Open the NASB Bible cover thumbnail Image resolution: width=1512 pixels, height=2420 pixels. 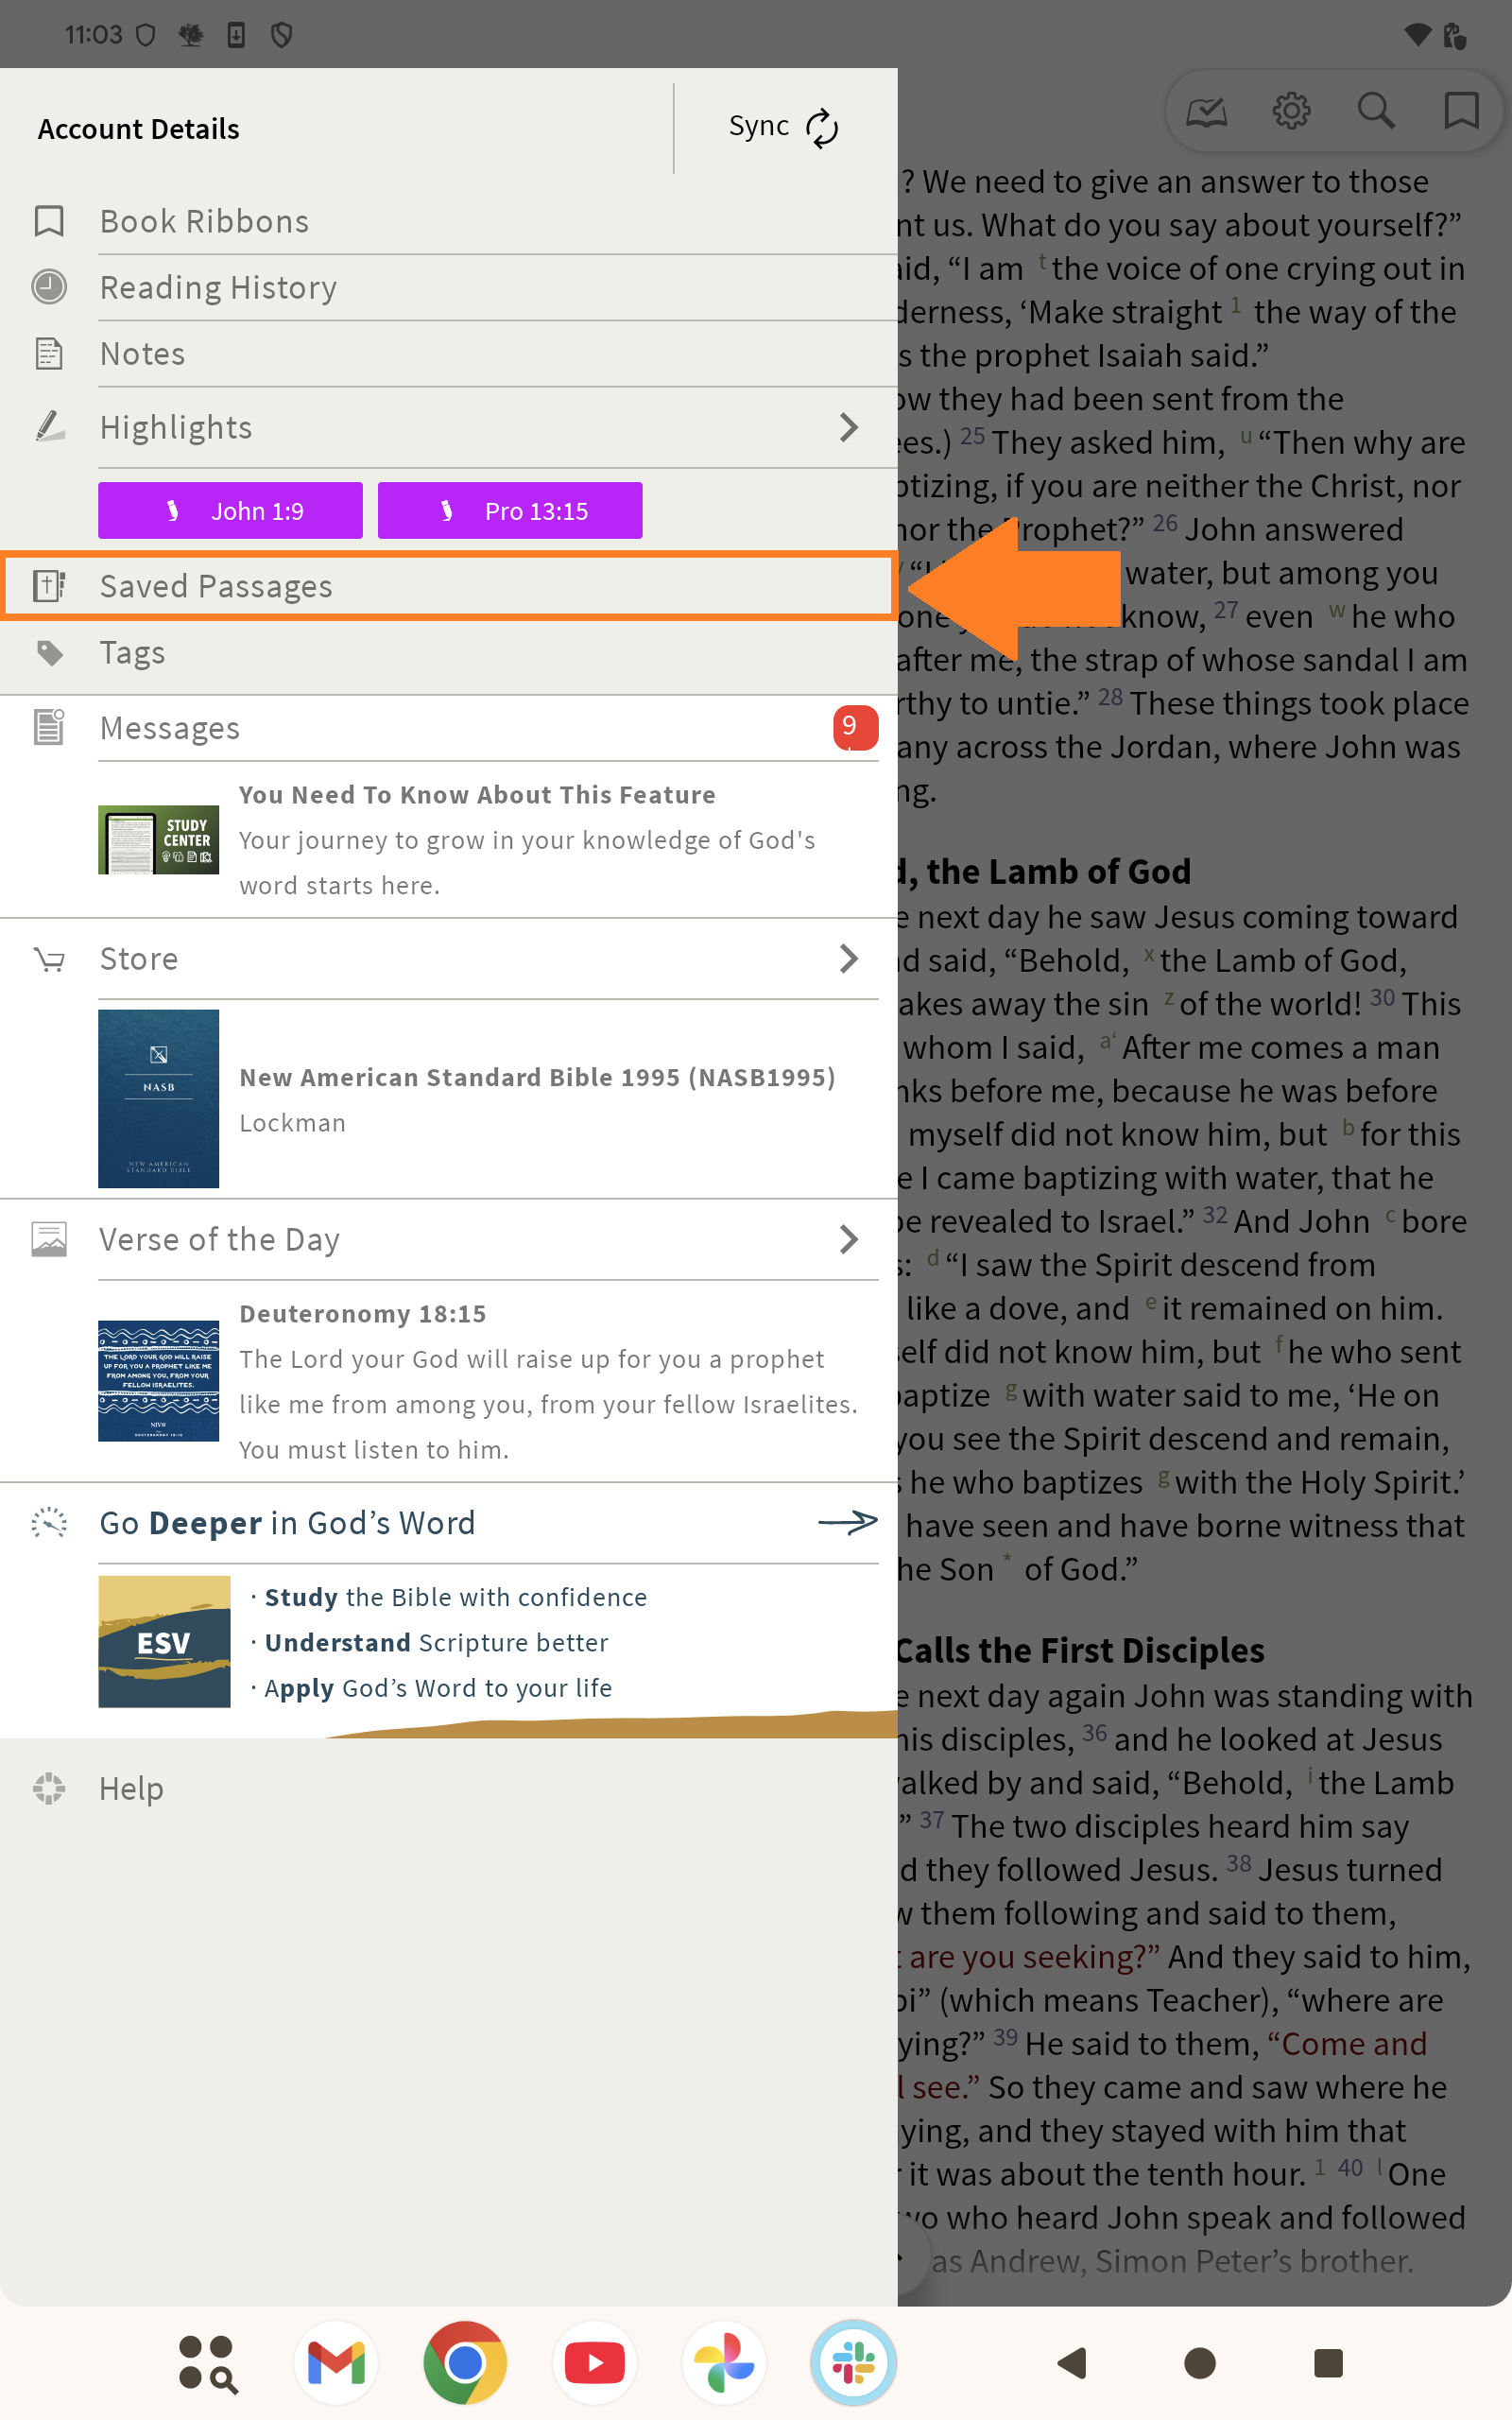(x=158, y=1098)
